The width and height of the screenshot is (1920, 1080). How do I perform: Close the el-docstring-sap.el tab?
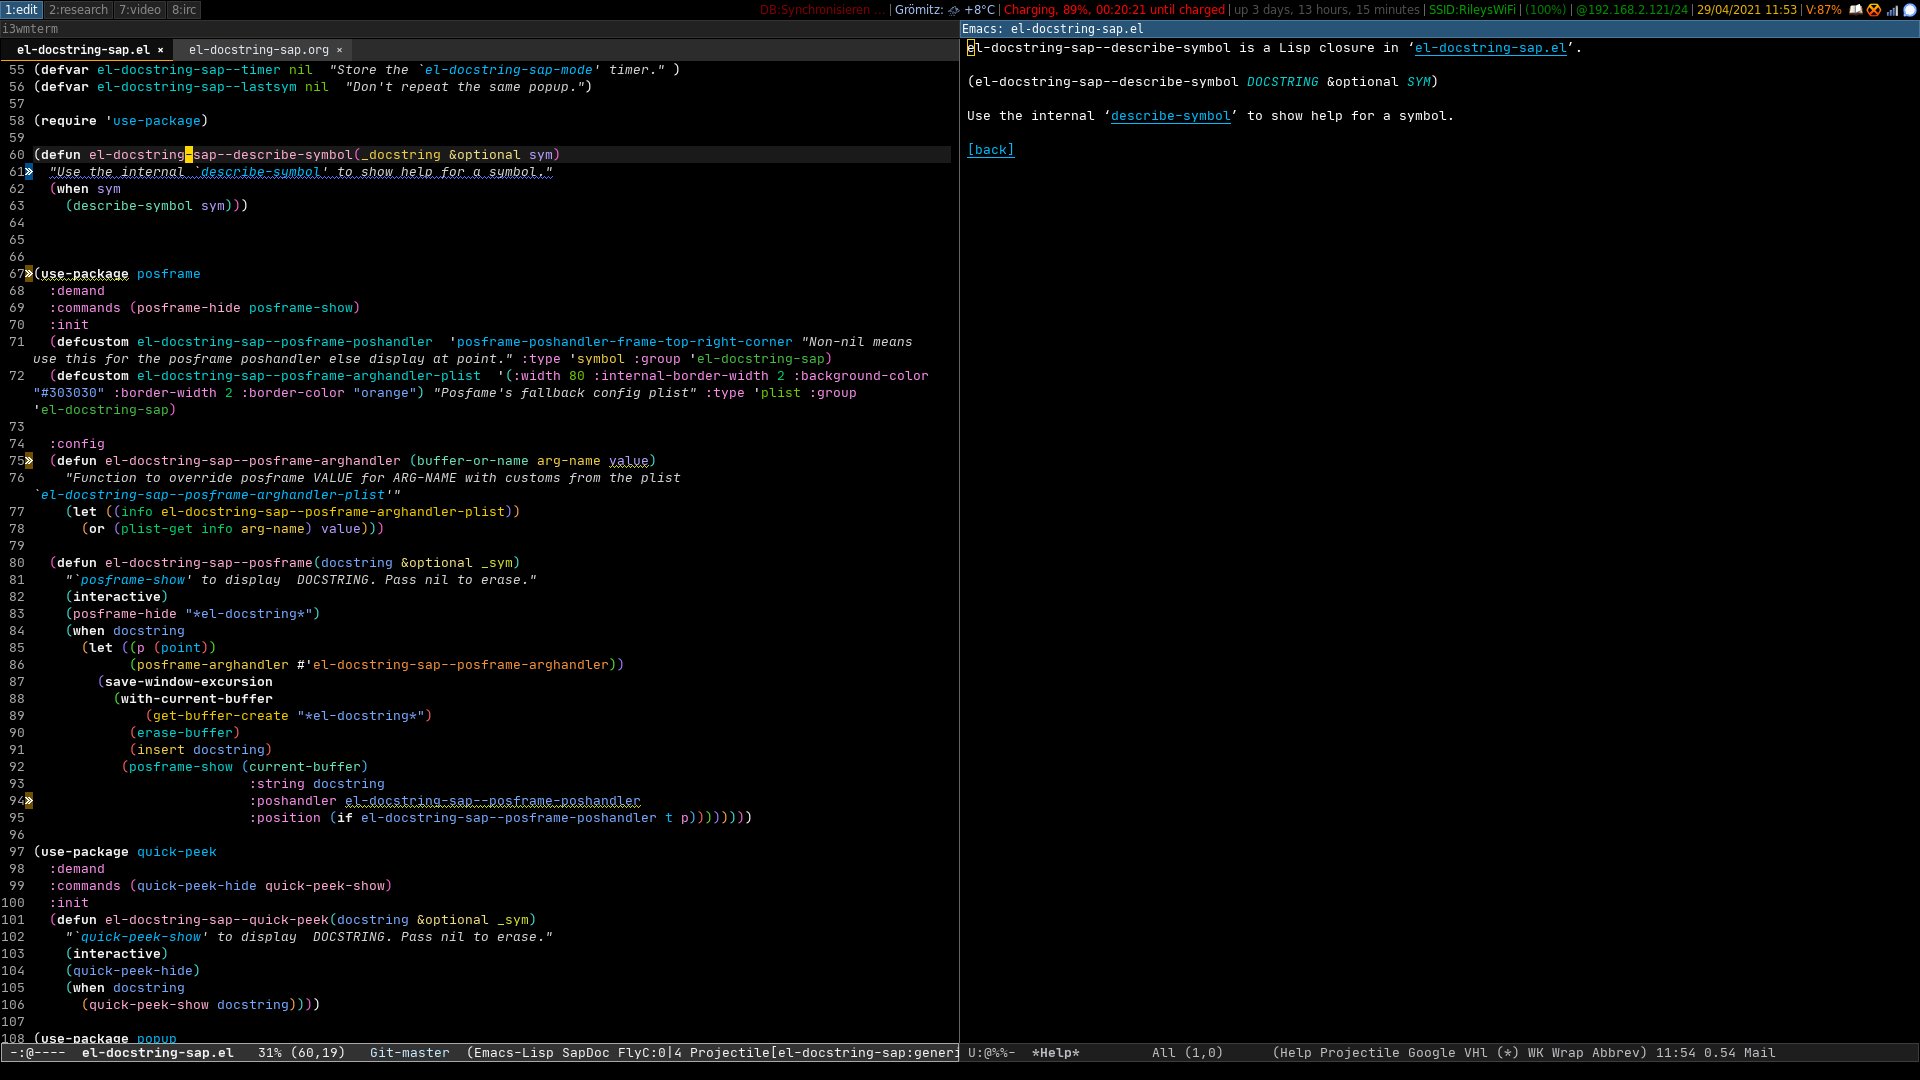(x=160, y=50)
